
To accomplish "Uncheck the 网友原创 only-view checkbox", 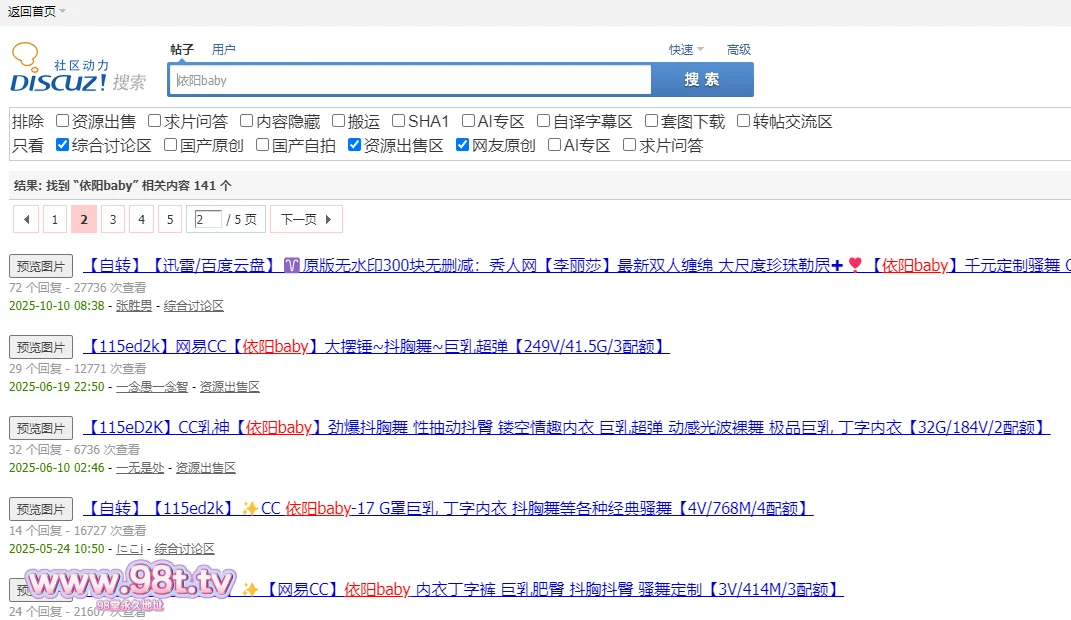I will tap(462, 145).
